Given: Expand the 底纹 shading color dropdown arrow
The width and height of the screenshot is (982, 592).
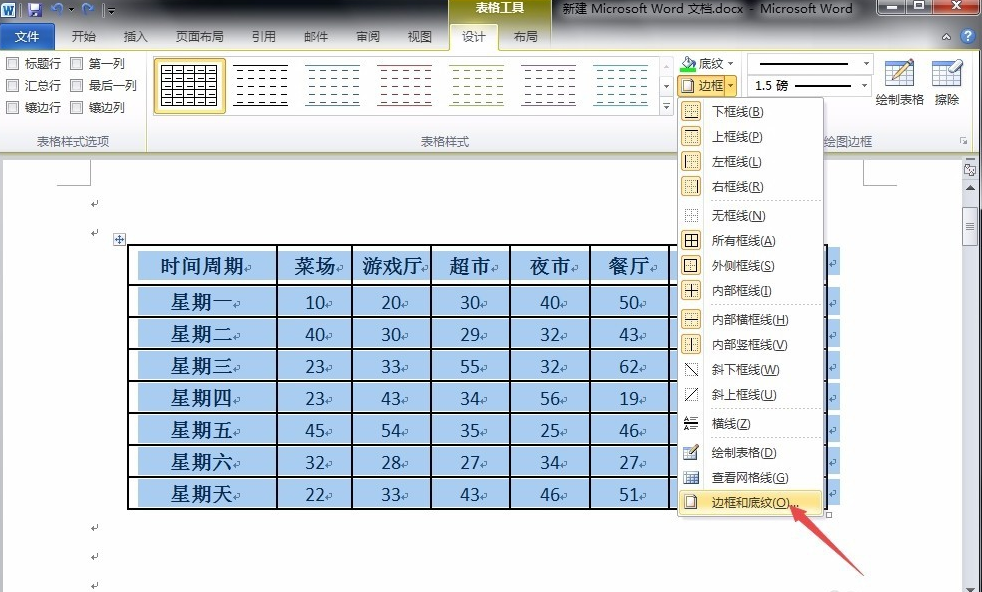Looking at the screenshot, I should click(730, 63).
